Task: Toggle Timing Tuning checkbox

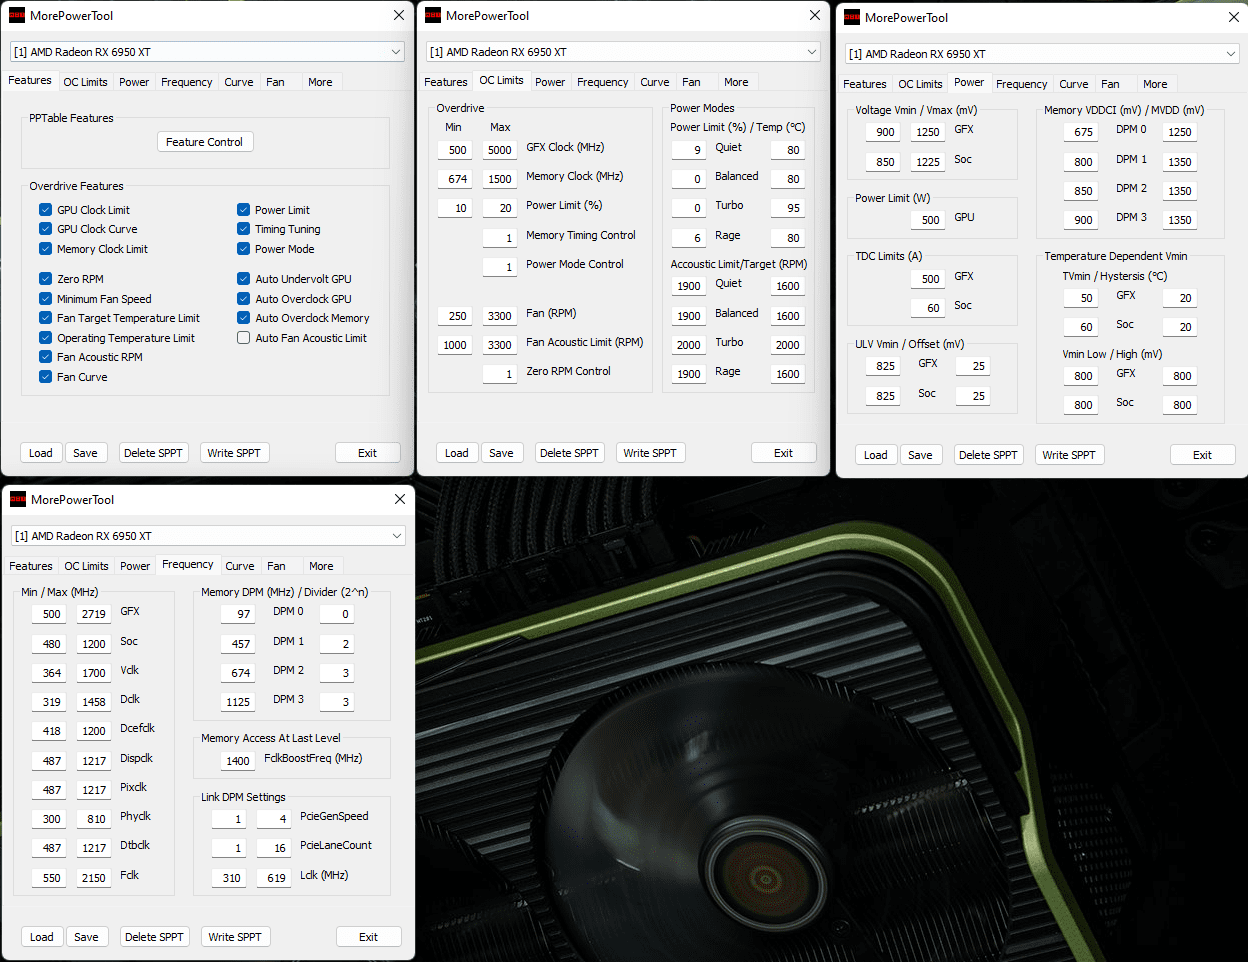Action: pos(244,229)
